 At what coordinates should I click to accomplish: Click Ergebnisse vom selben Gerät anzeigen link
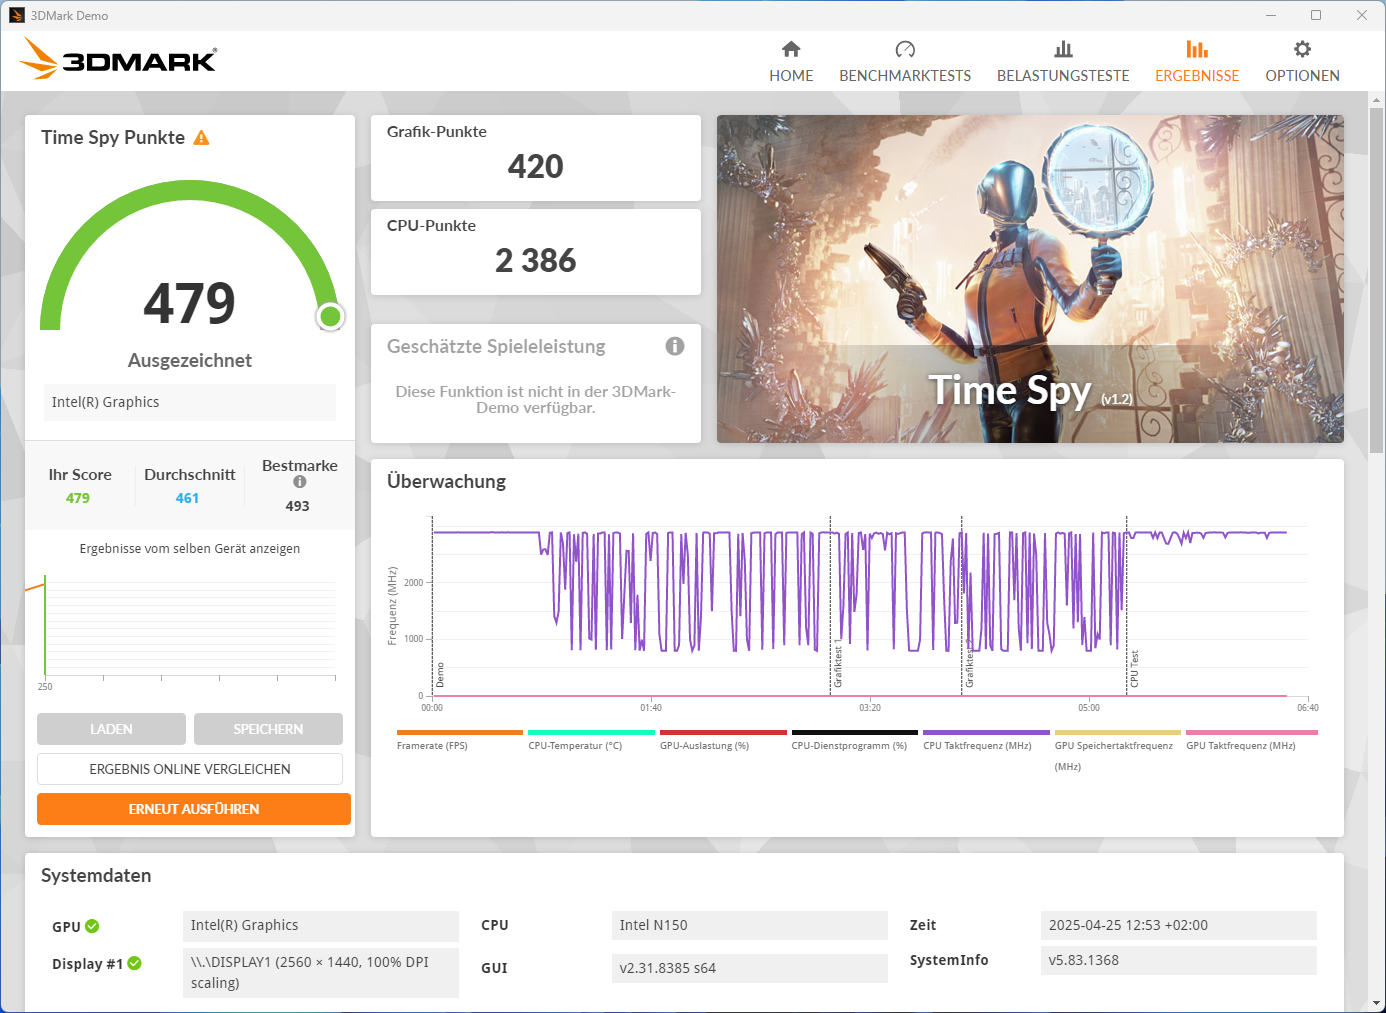coord(190,549)
